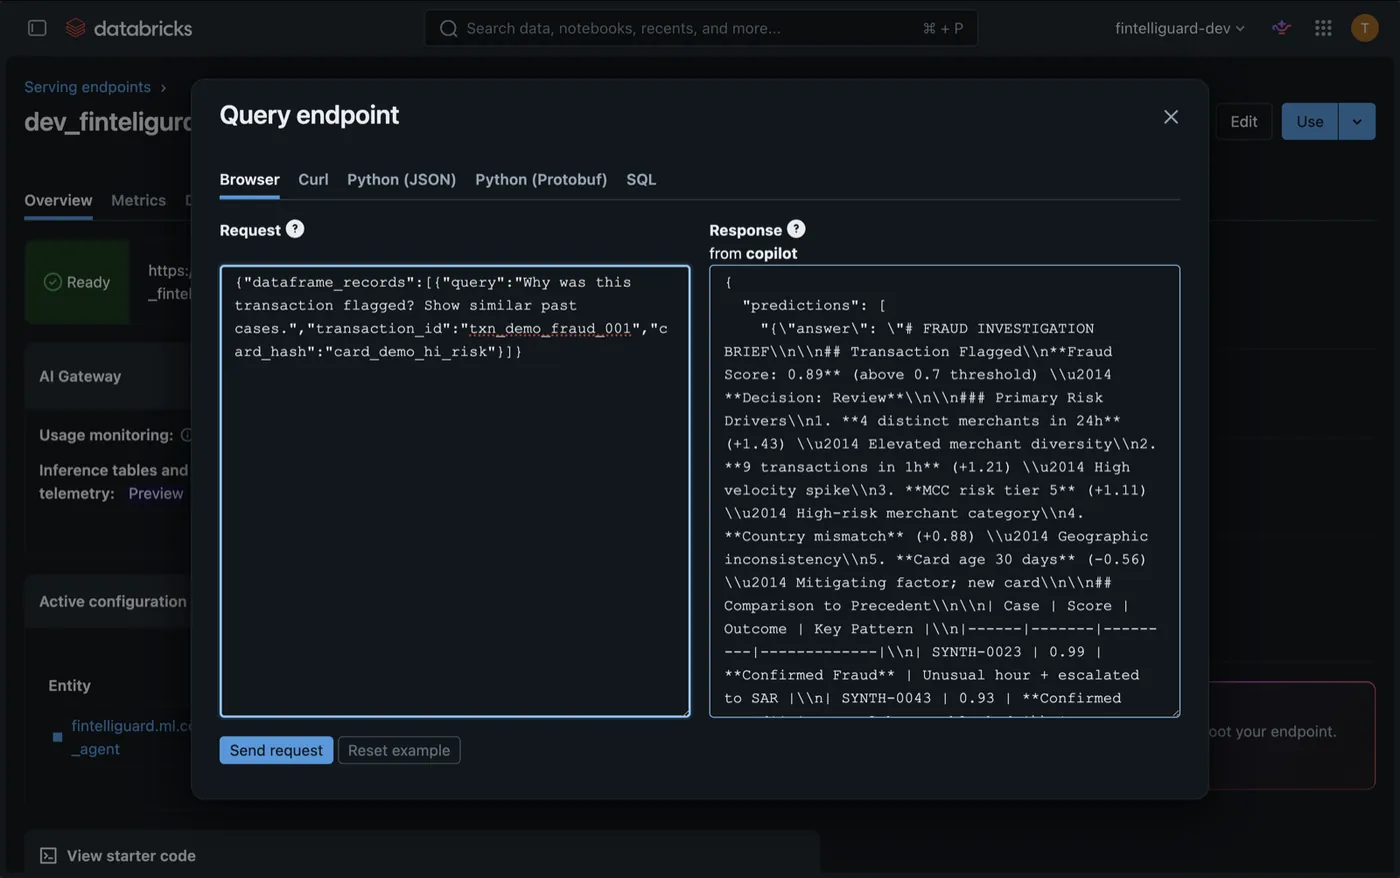The height and width of the screenshot is (878, 1400).
Task: Click the Active configuration heading
Action: pos(113,601)
